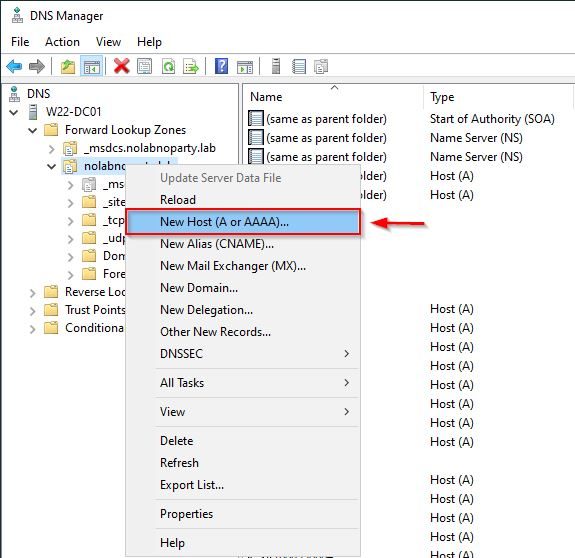The image size is (575, 558).
Task: Expand the _sites subfolder
Action: tap(70, 203)
